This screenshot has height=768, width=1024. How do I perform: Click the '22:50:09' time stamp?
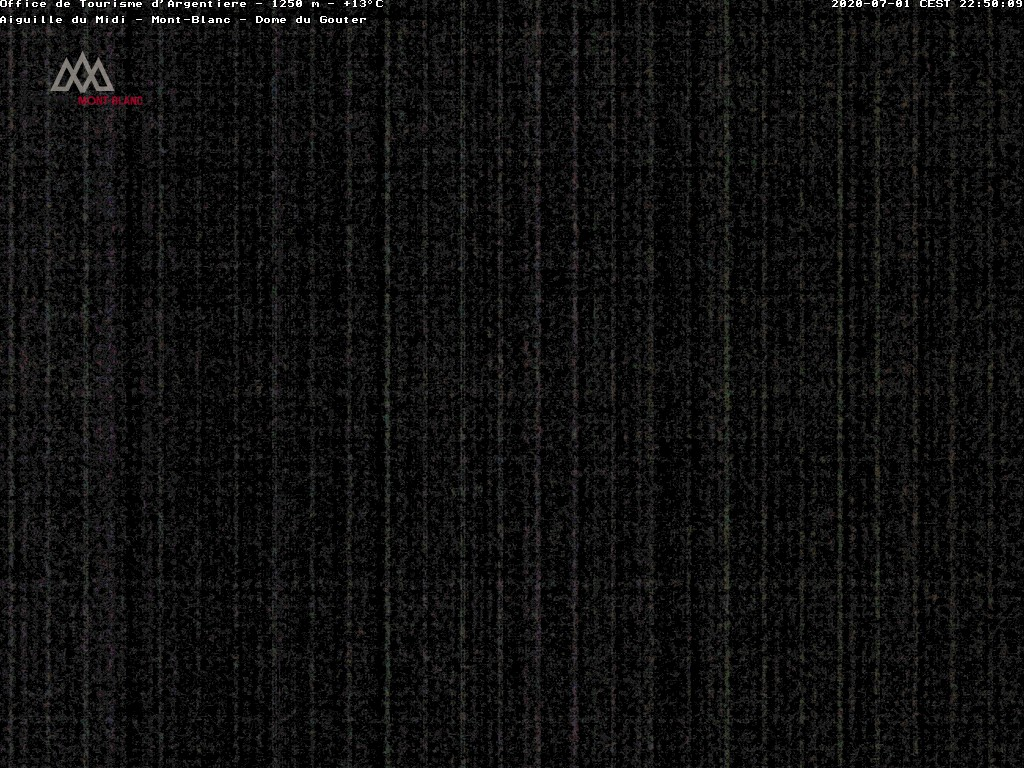click(991, 4)
